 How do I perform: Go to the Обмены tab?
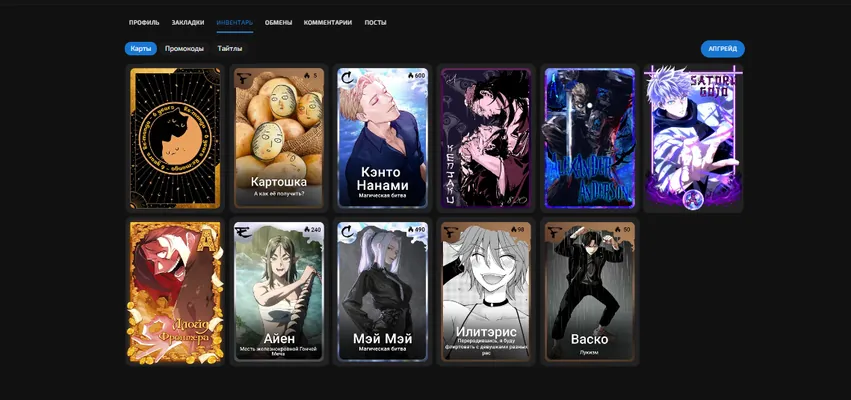tap(278, 23)
